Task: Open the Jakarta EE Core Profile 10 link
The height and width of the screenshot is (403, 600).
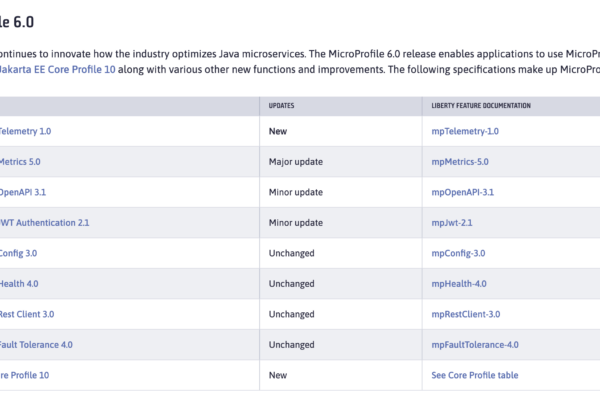Action: tap(57, 70)
